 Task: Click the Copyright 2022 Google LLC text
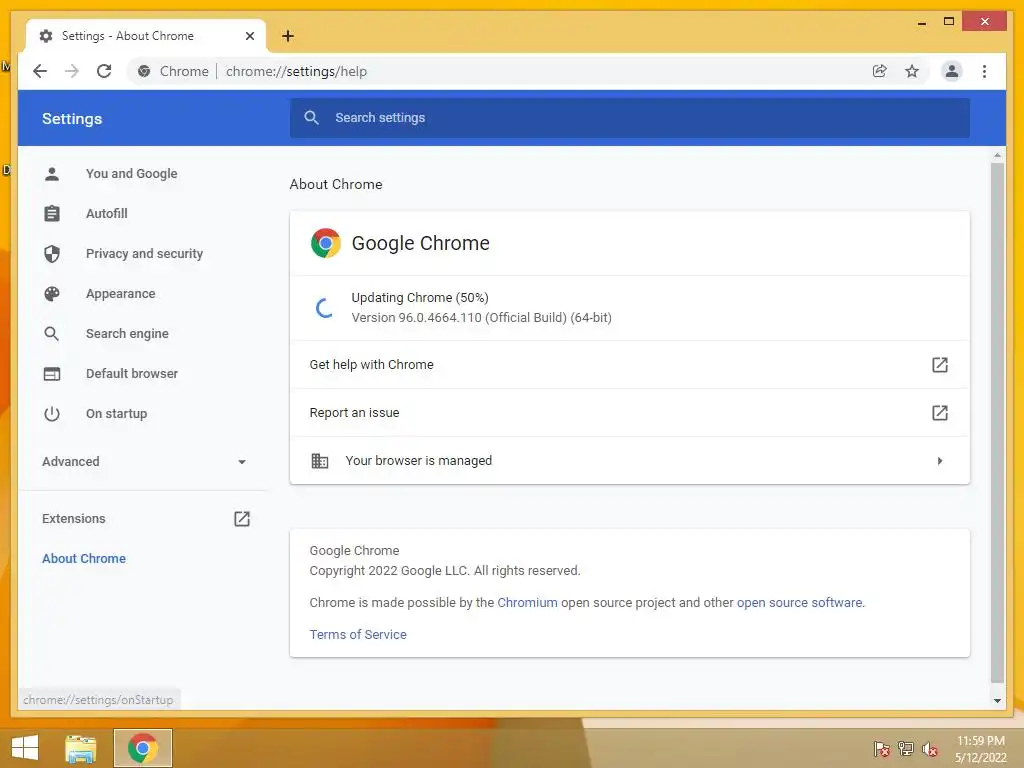point(445,570)
